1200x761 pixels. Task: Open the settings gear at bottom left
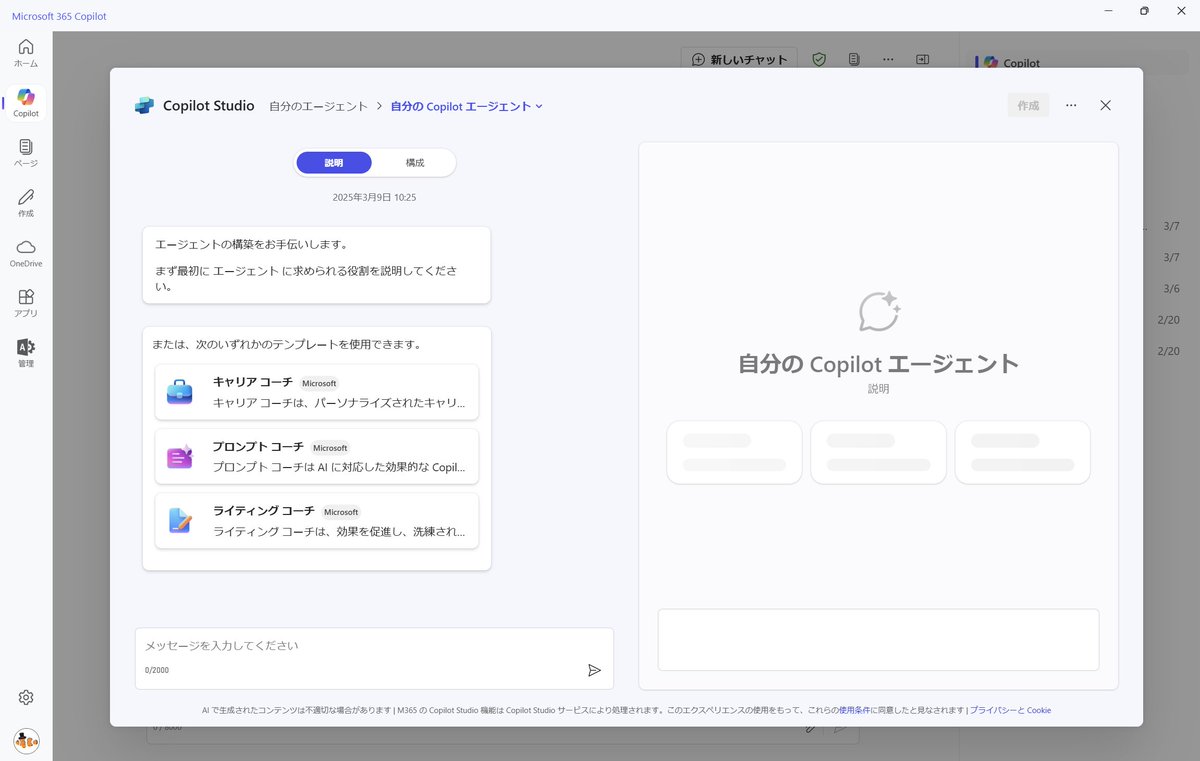[x=25, y=697]
